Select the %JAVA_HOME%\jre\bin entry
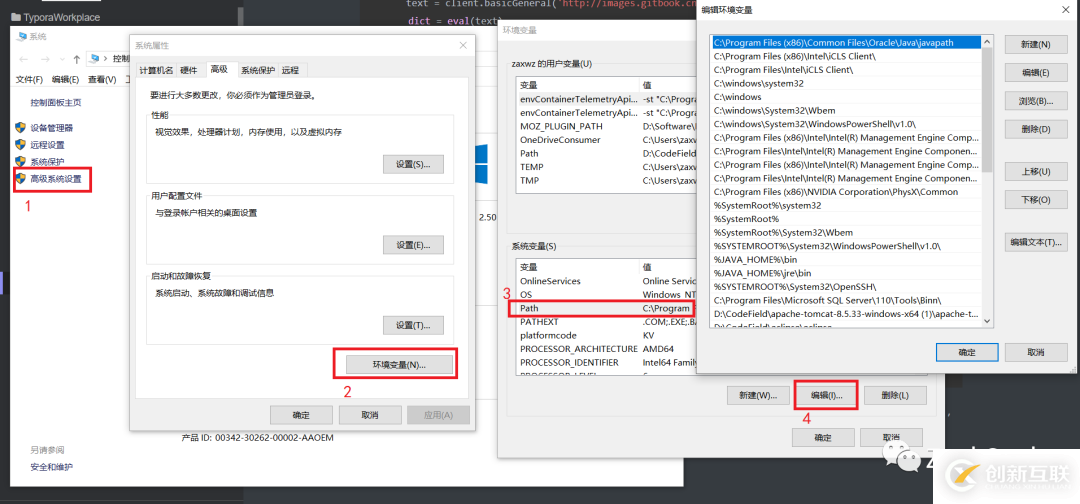 [x=846, y=273]
